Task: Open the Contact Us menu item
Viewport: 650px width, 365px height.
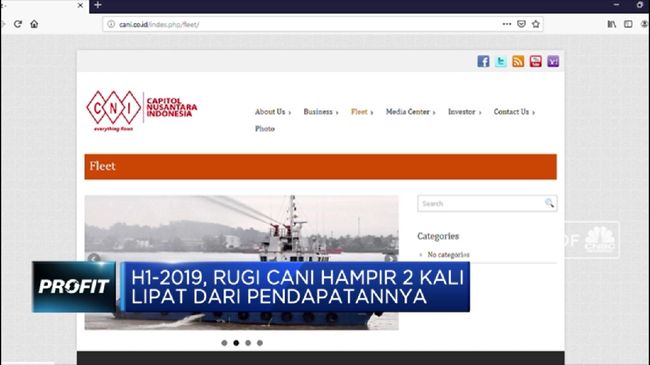Action: pos(514,112)
